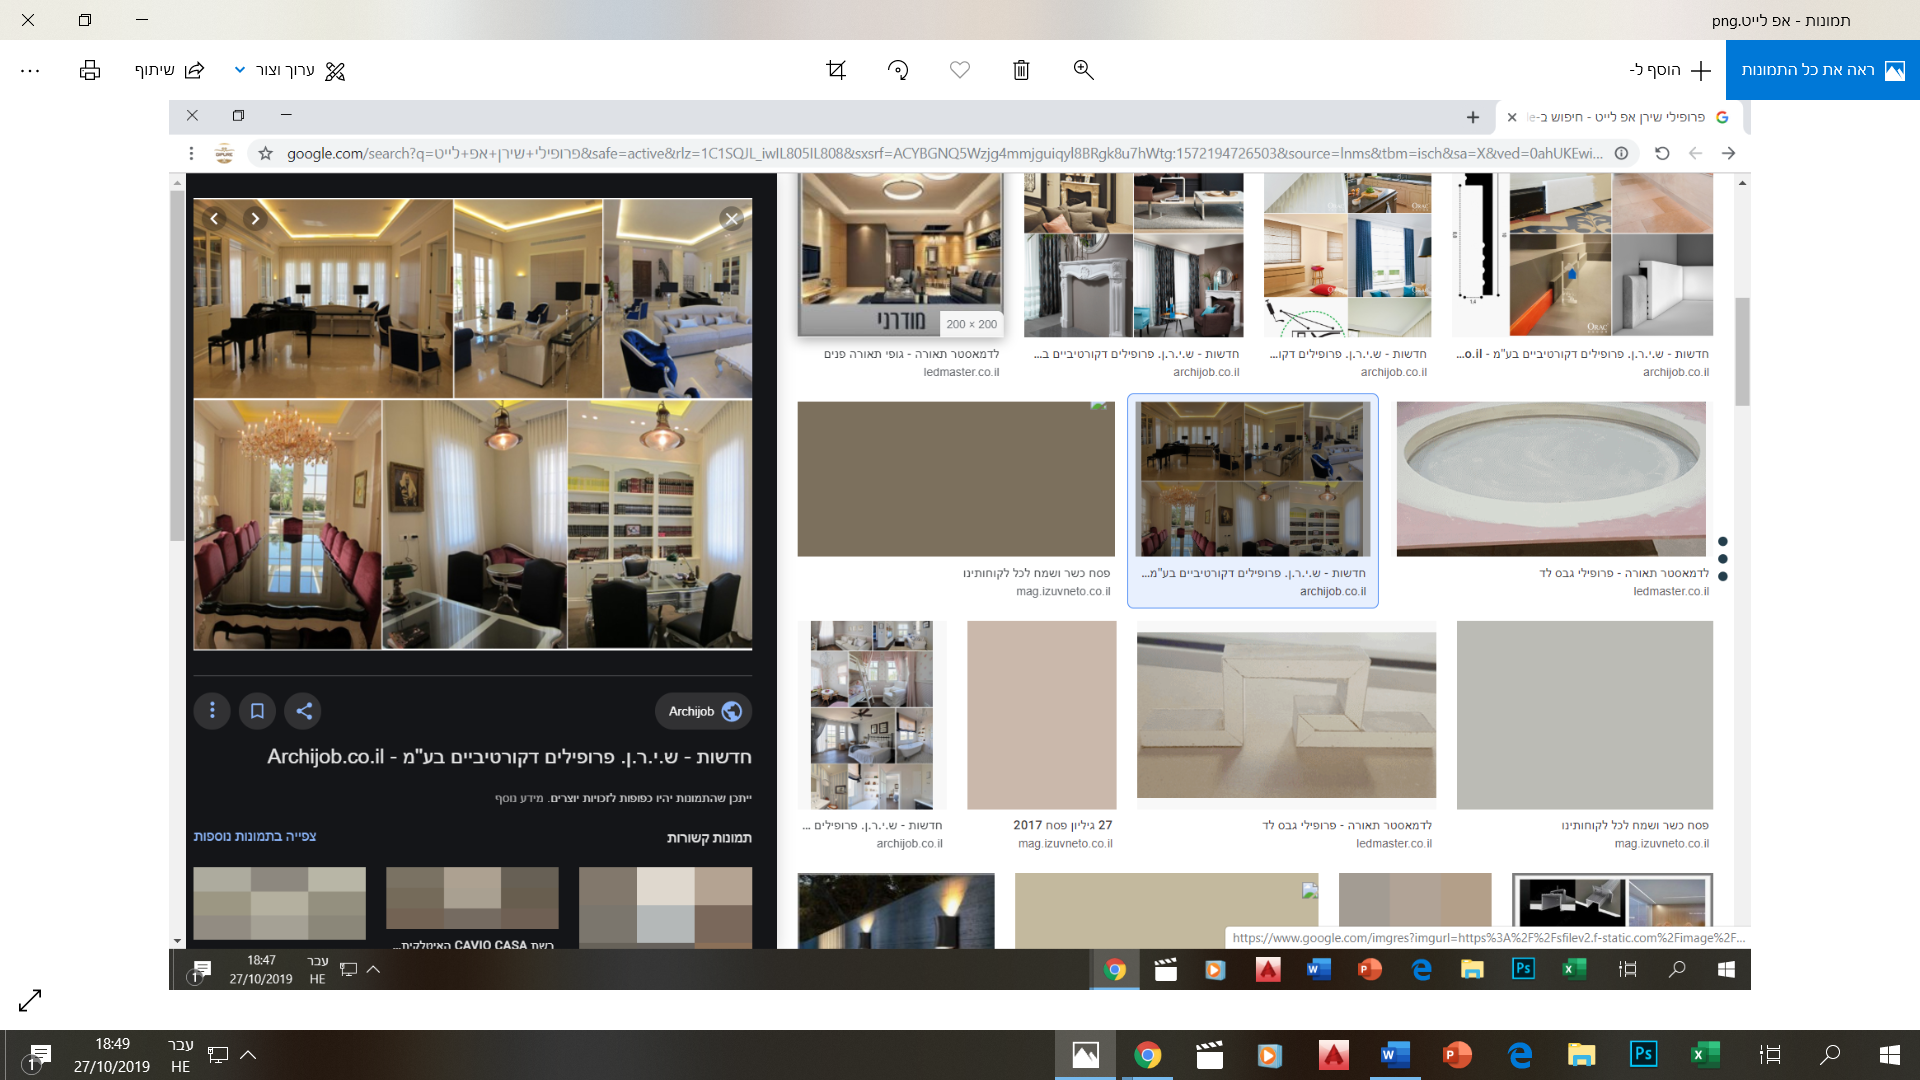Open Excel from the Windows taskbar
This screenshot has width=1920, height=1080.
[x=1705, y=1055]
